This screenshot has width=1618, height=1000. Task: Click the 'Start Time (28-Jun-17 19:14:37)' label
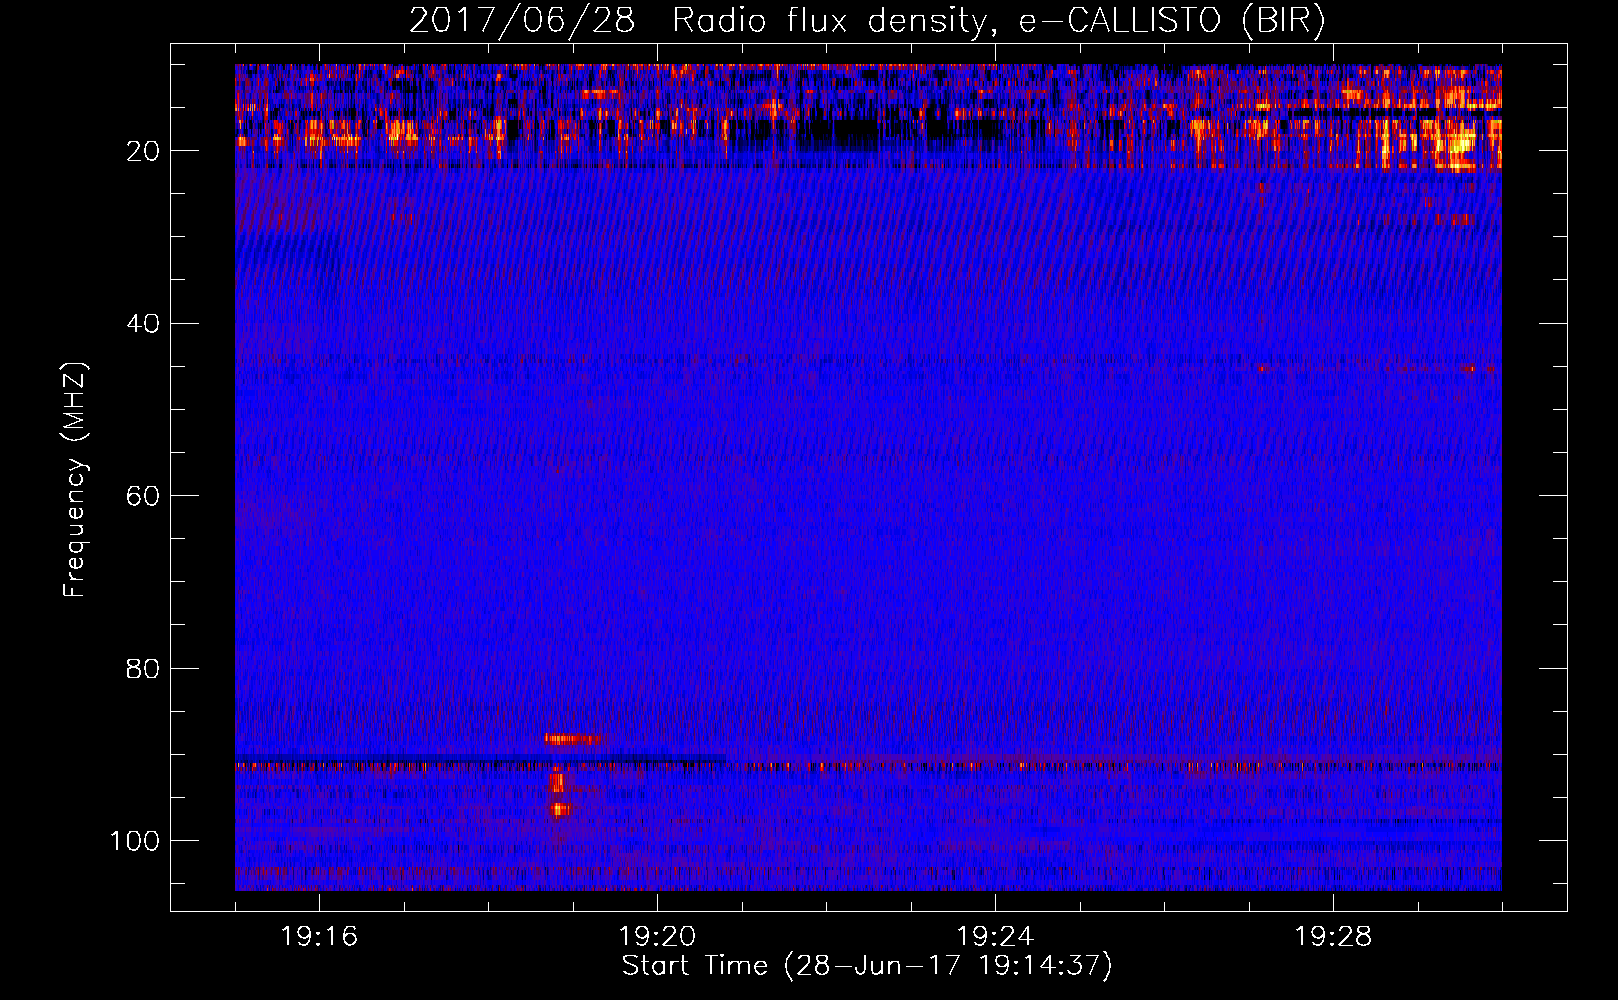(x=867, y=966)
